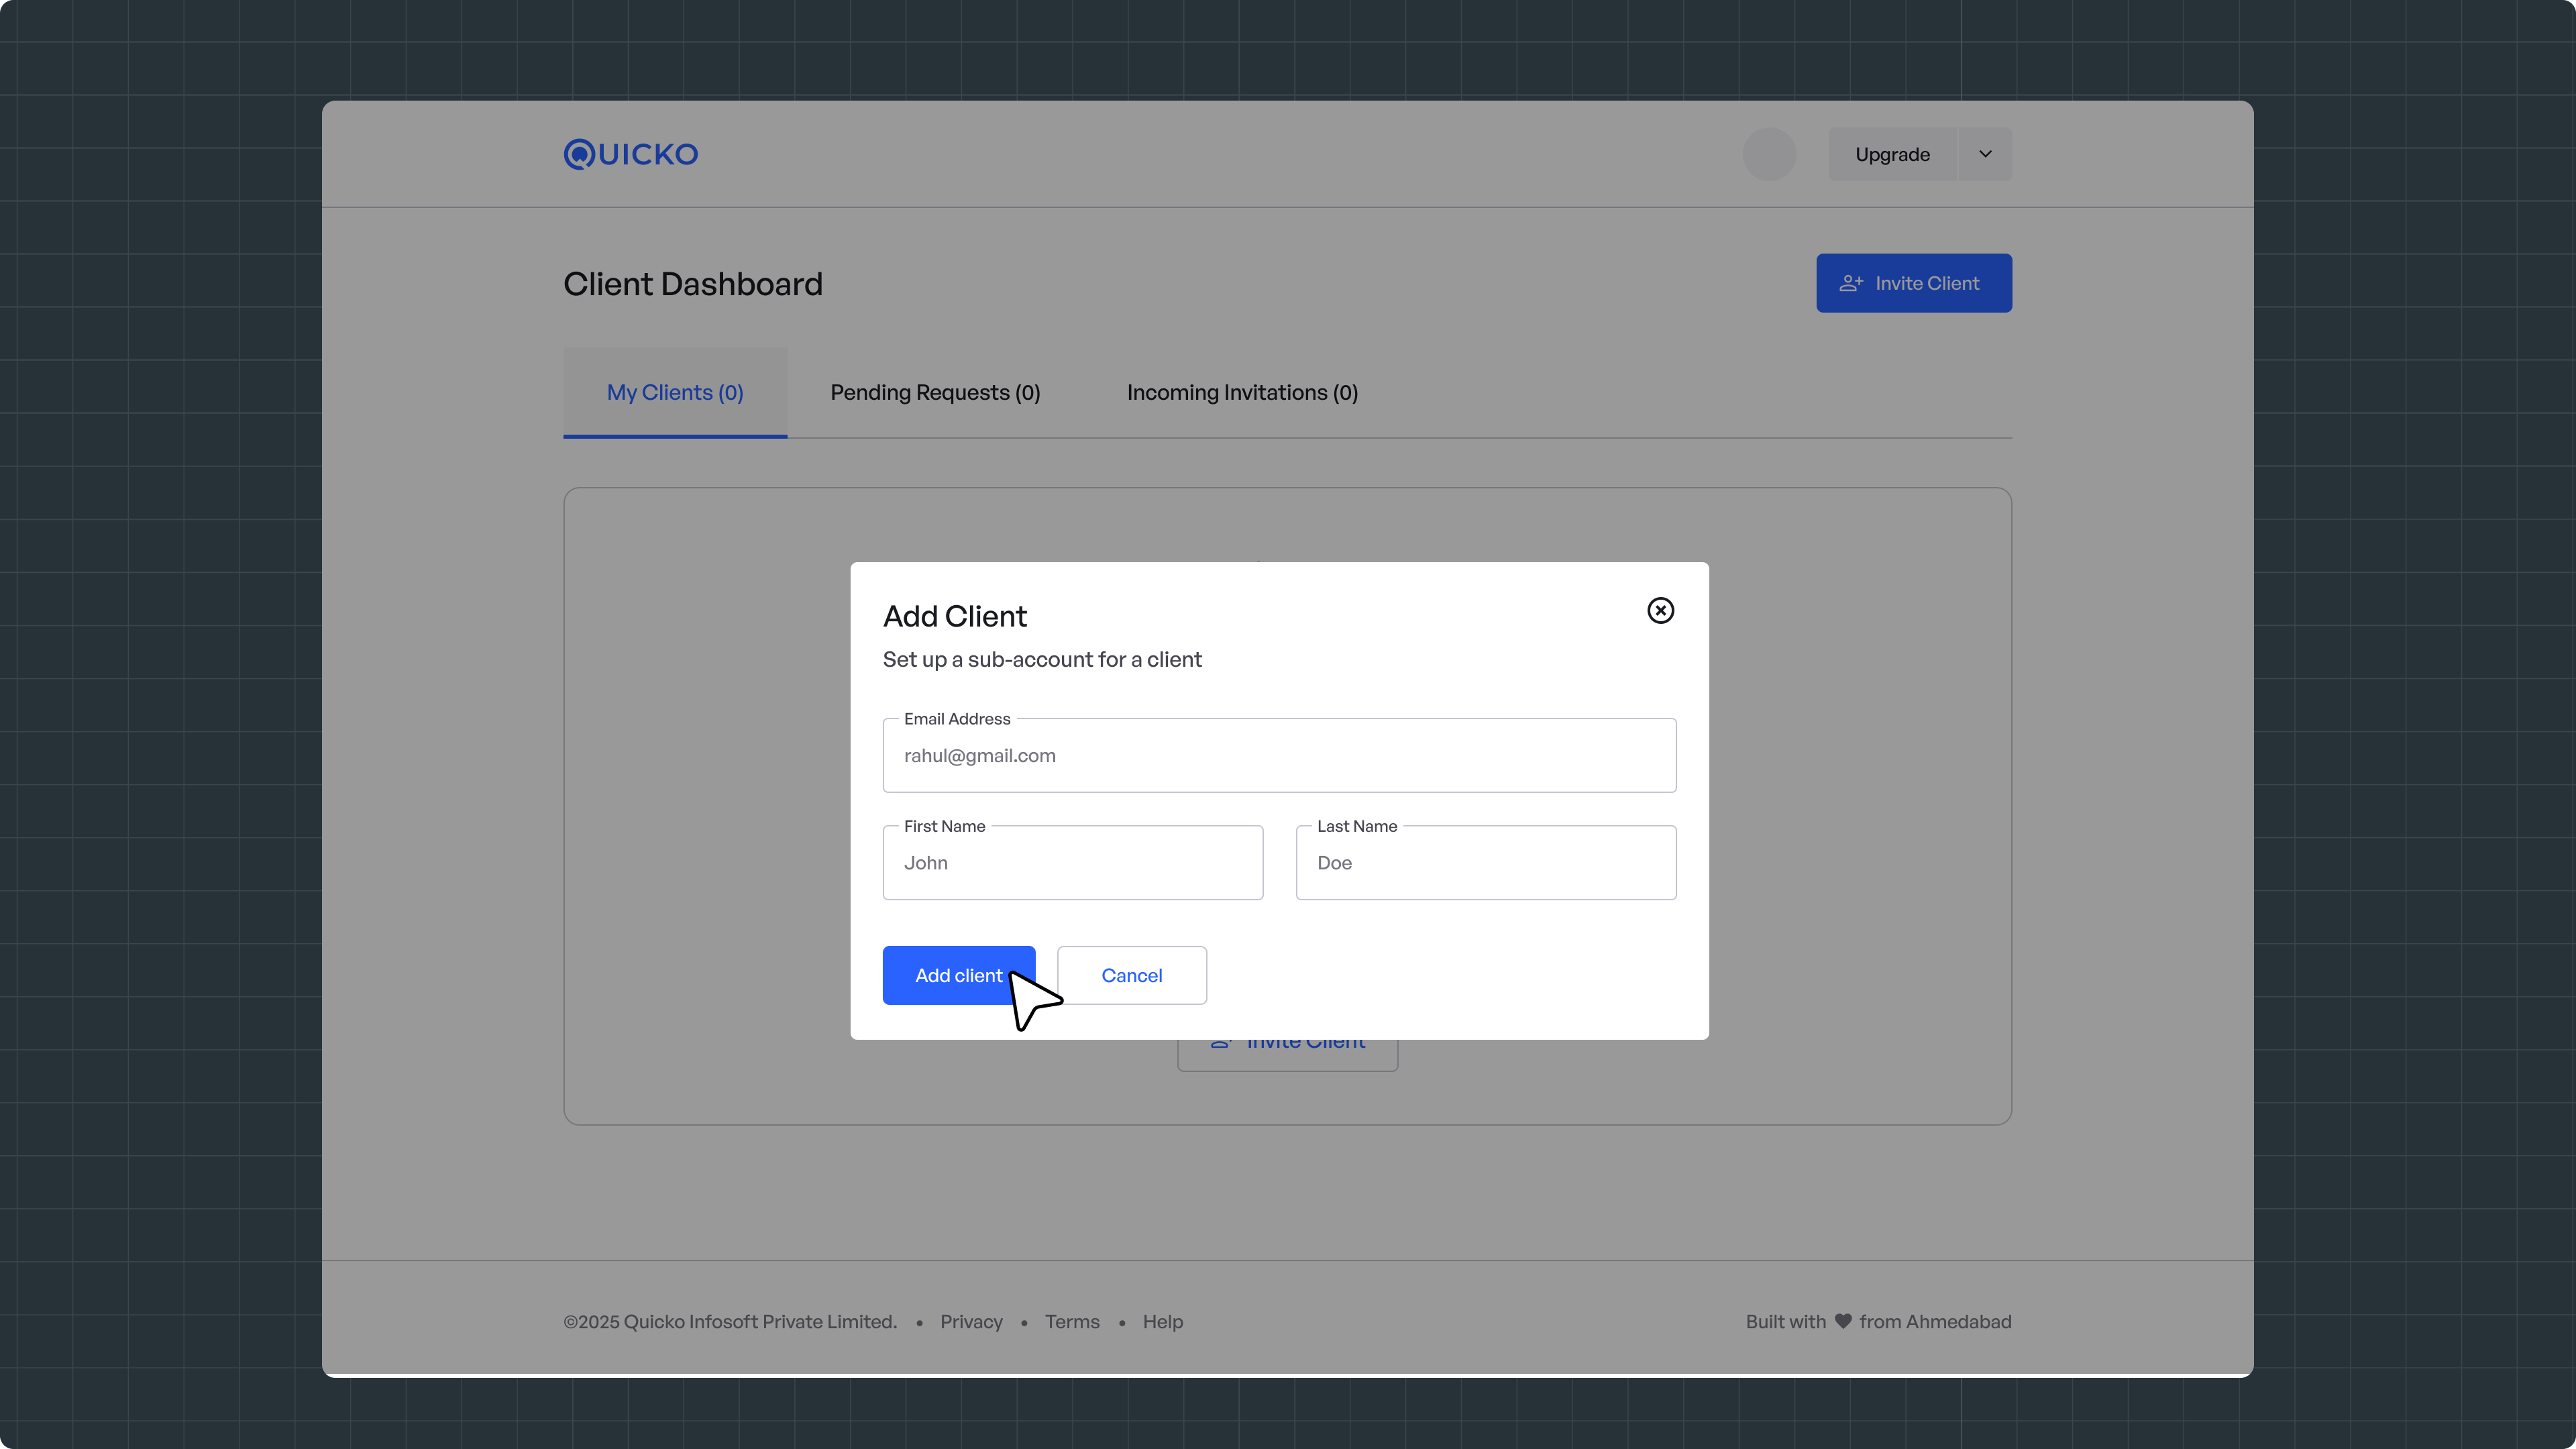Viewport: 2576px width, 1449px height.
Task: Select the Incoming Invitations (0) tab
Action: tap(1242, 392)
